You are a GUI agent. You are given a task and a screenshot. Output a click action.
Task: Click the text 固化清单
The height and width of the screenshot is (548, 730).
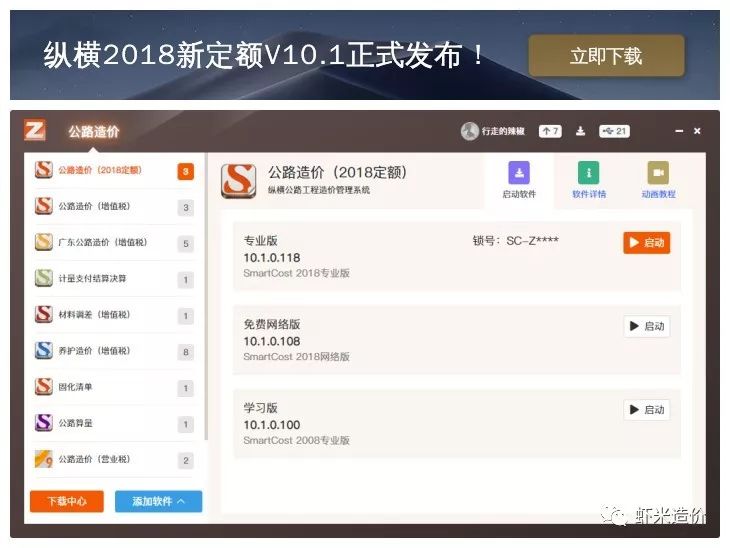75,387
